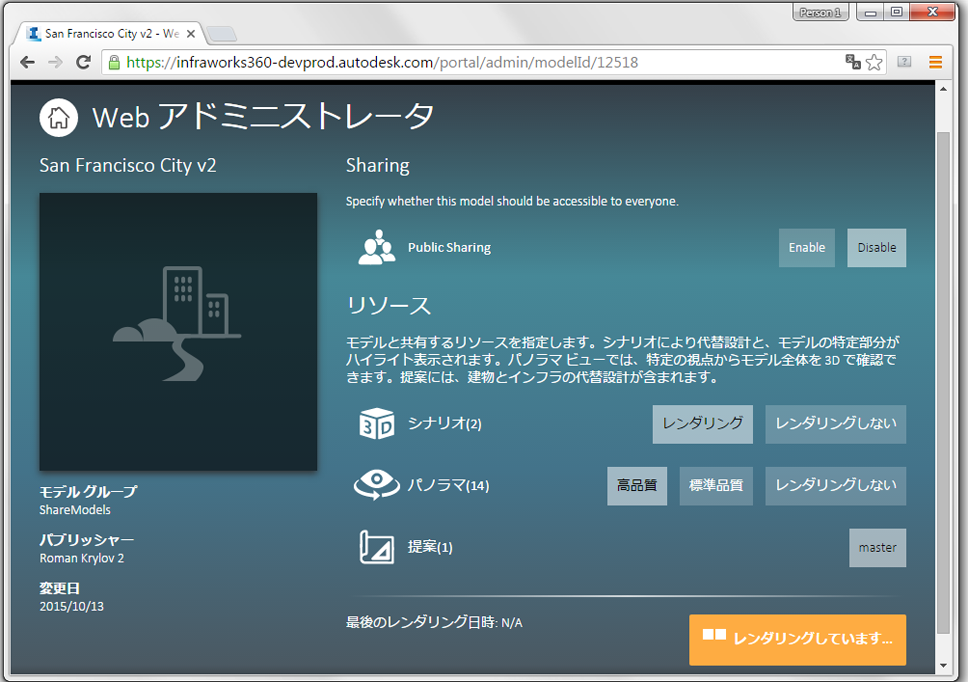968x682 pixels.
Task: Click the 提案(1) label
Action: pos(430,547)
